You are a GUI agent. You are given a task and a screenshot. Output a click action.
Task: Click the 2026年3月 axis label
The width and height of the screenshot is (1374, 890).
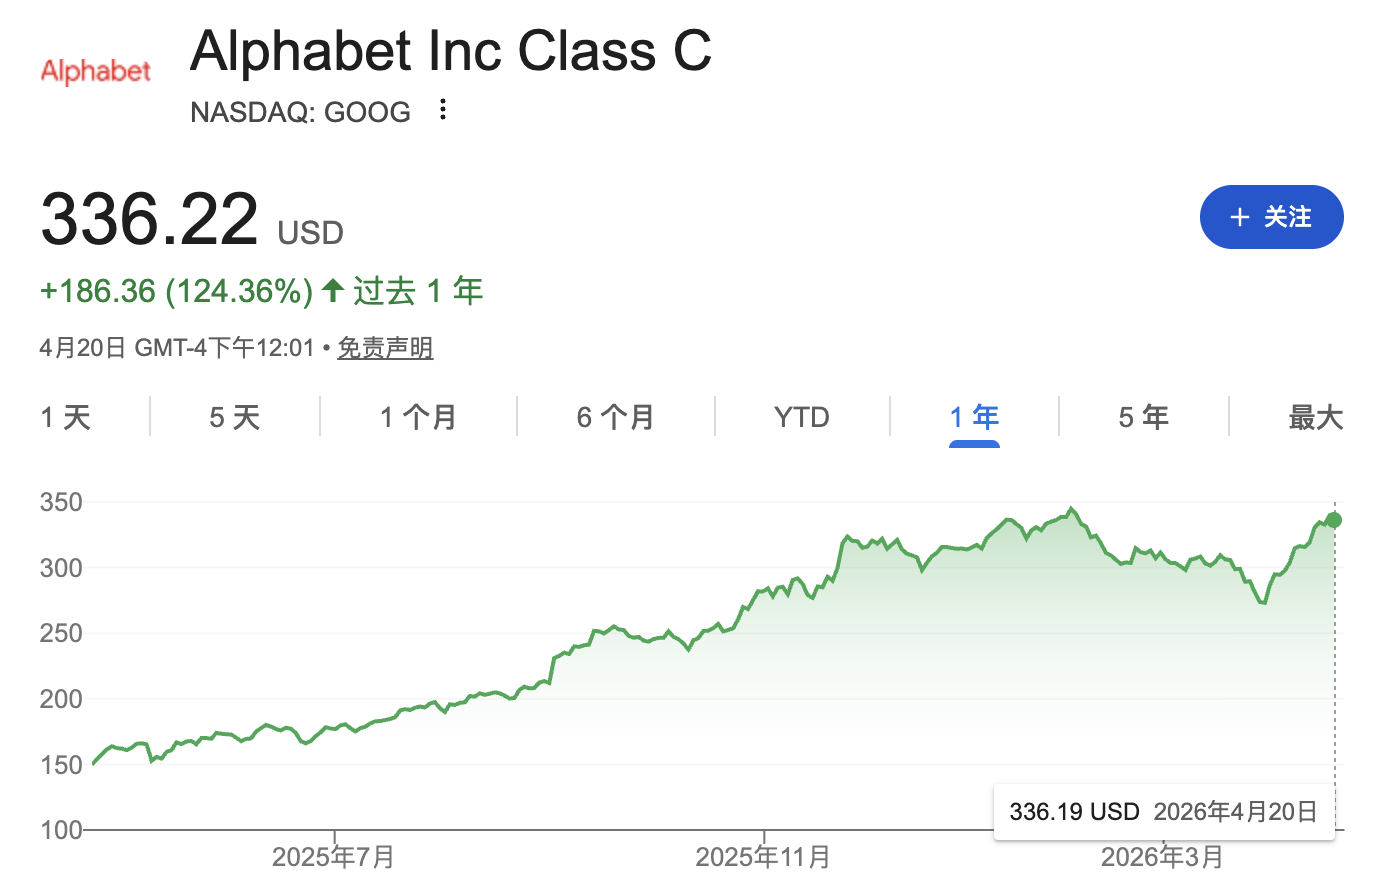tap(1162, 857)
